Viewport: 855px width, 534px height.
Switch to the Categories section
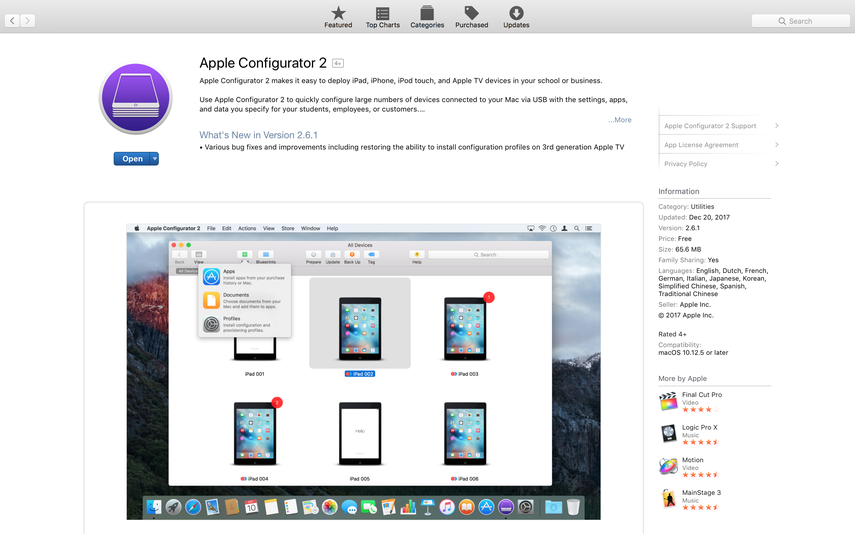click(x=427, y=16)
